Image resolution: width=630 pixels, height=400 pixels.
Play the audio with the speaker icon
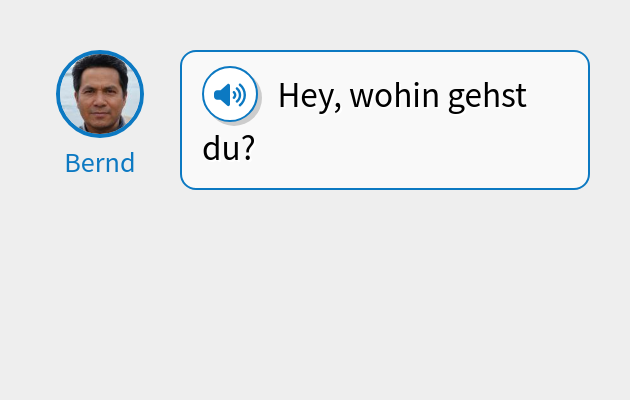point(230,95)
